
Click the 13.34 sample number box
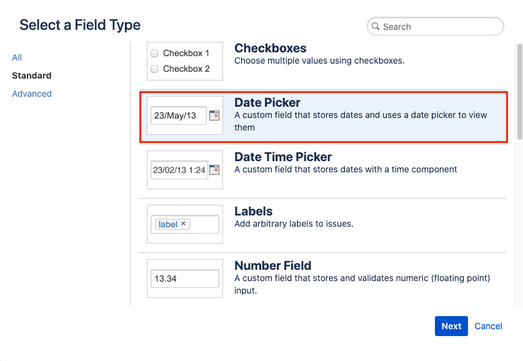tap(185, 279)
